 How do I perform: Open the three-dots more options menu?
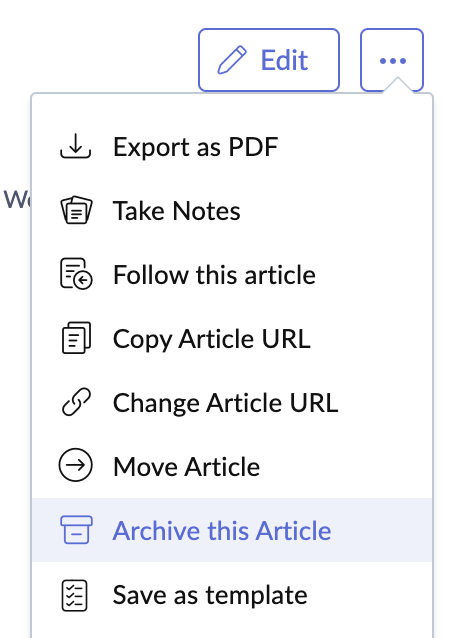392,60
